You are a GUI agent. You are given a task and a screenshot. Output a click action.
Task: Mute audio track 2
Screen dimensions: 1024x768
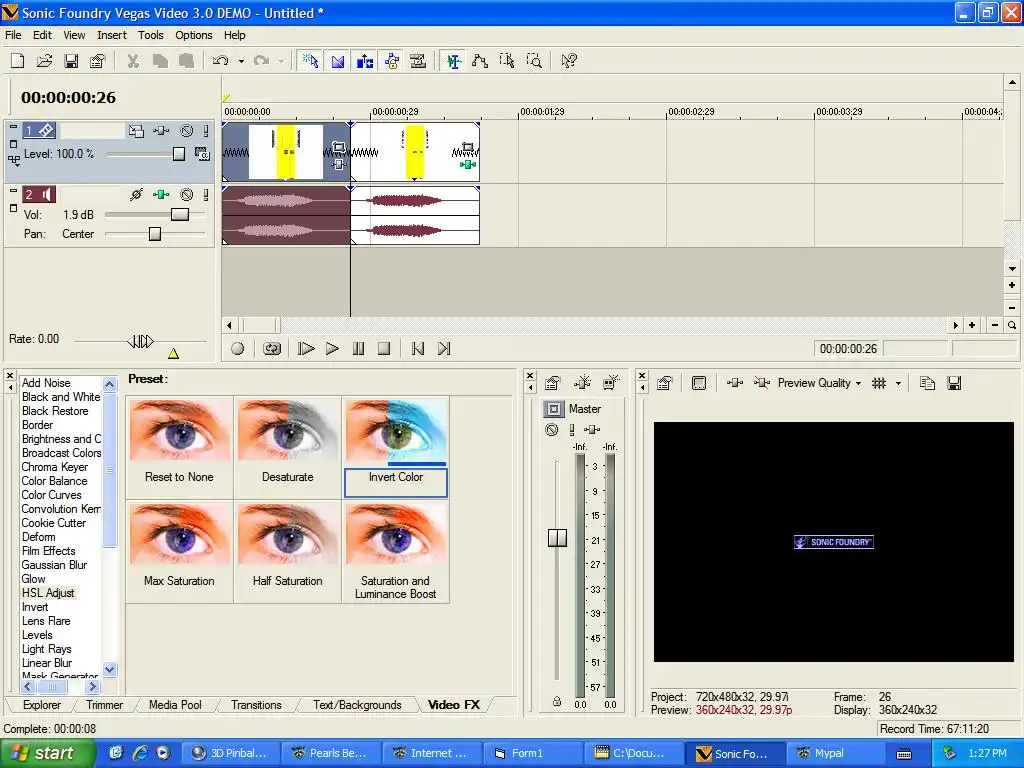pyautogui.click(x=187, y=195)
